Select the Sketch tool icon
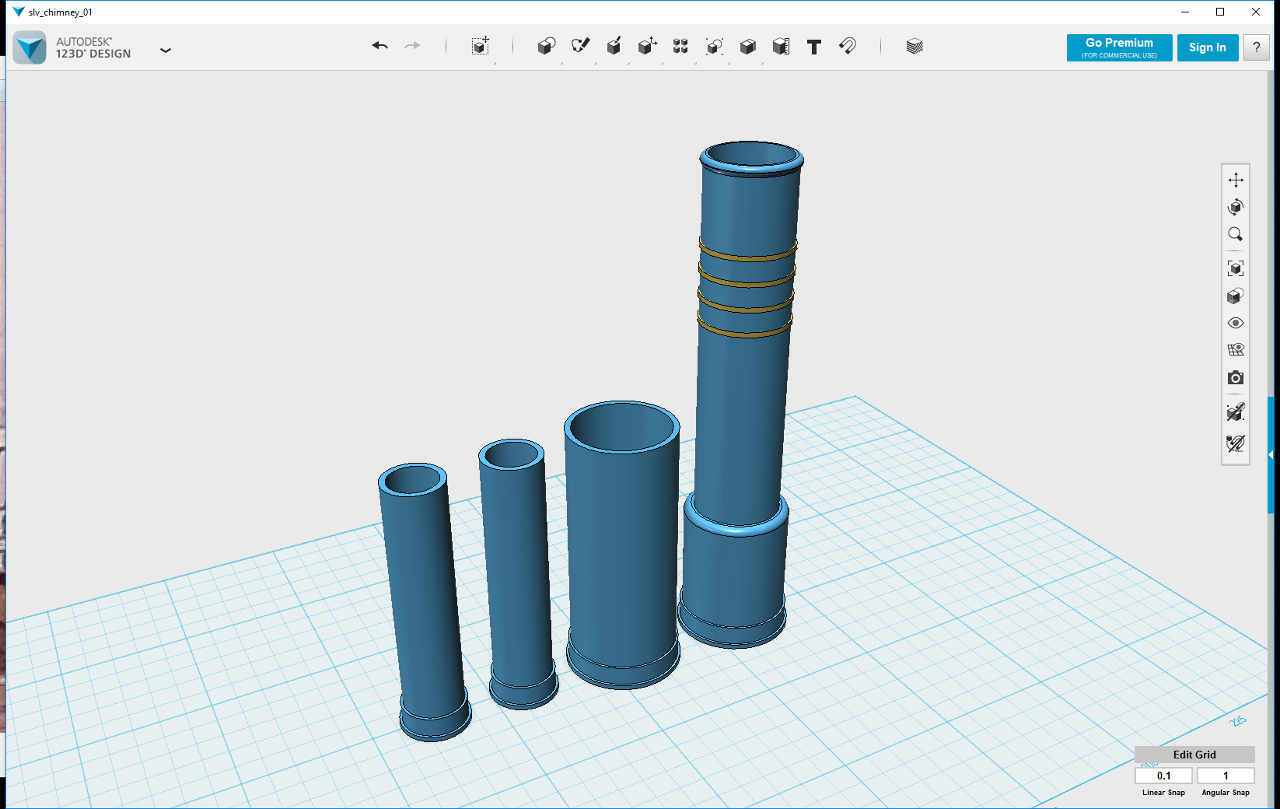Viewport: 1280px width, 809px height. click(580, 46)
